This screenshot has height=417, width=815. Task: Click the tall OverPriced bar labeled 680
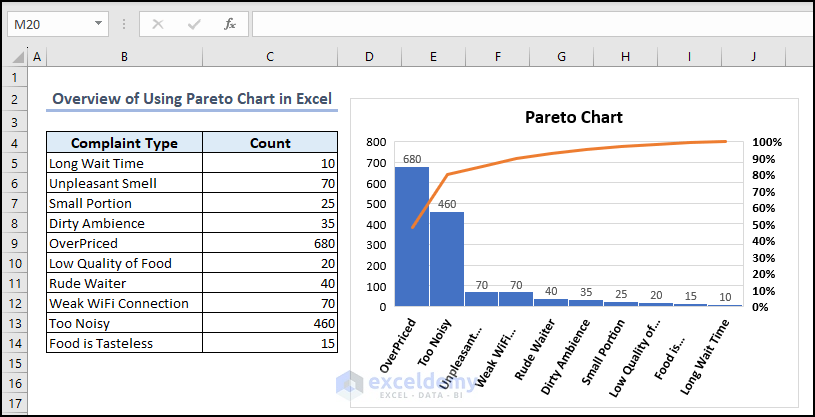(411, 240)
